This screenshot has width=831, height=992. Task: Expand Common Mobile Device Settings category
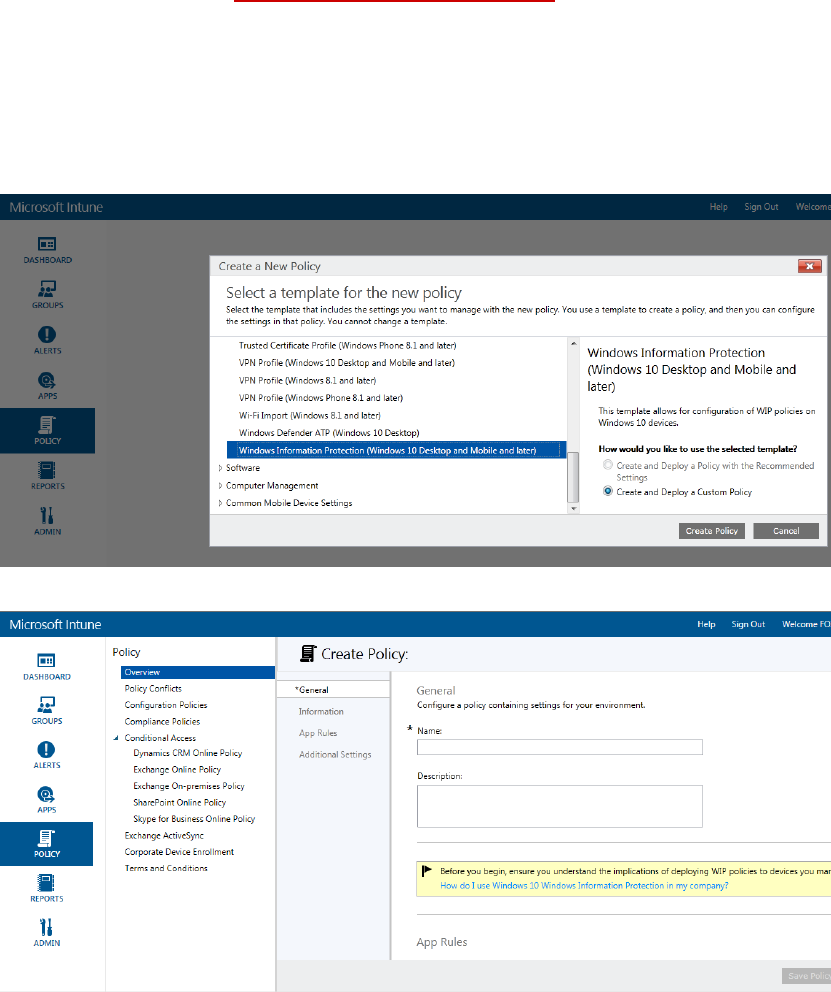tap(221, 503)
